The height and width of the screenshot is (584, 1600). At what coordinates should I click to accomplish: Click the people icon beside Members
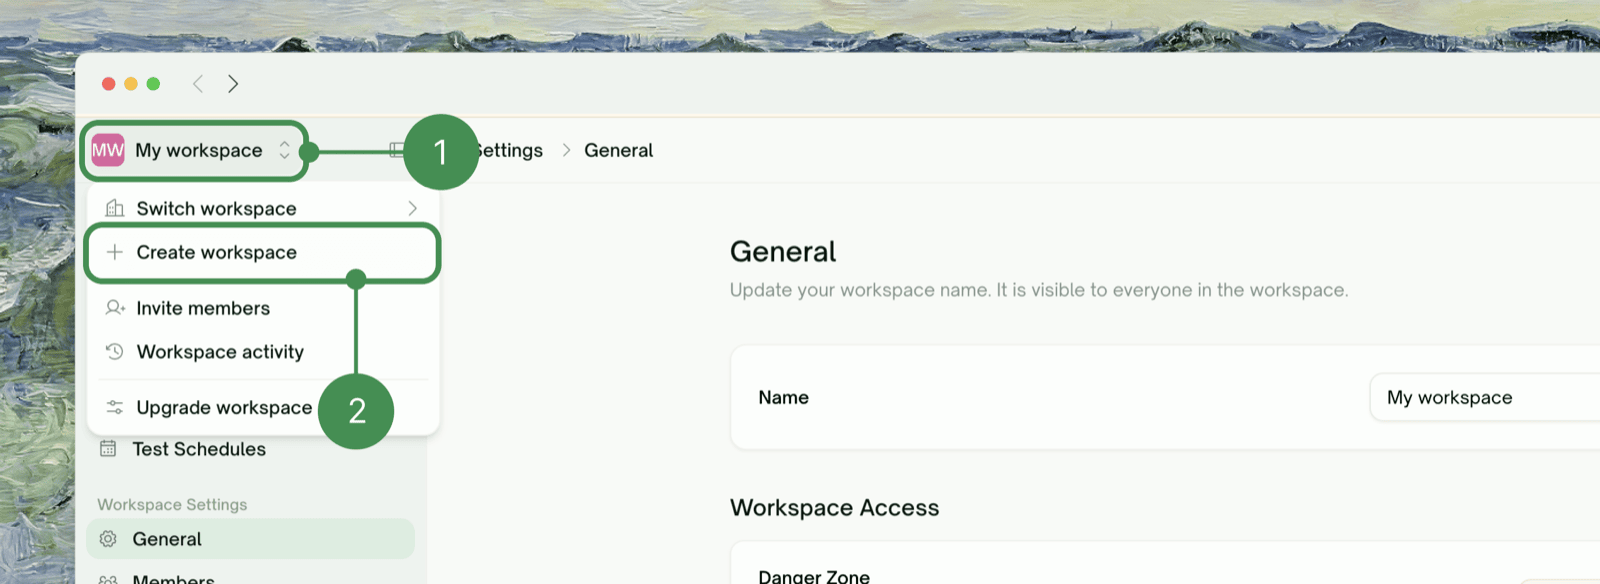[x=108, y=578]
